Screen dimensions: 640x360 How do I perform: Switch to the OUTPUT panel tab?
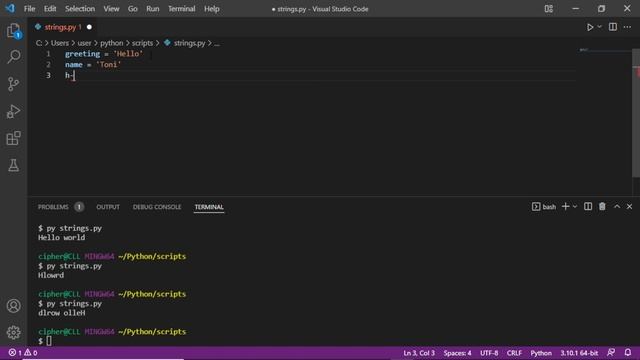click(x=108, y=207)
